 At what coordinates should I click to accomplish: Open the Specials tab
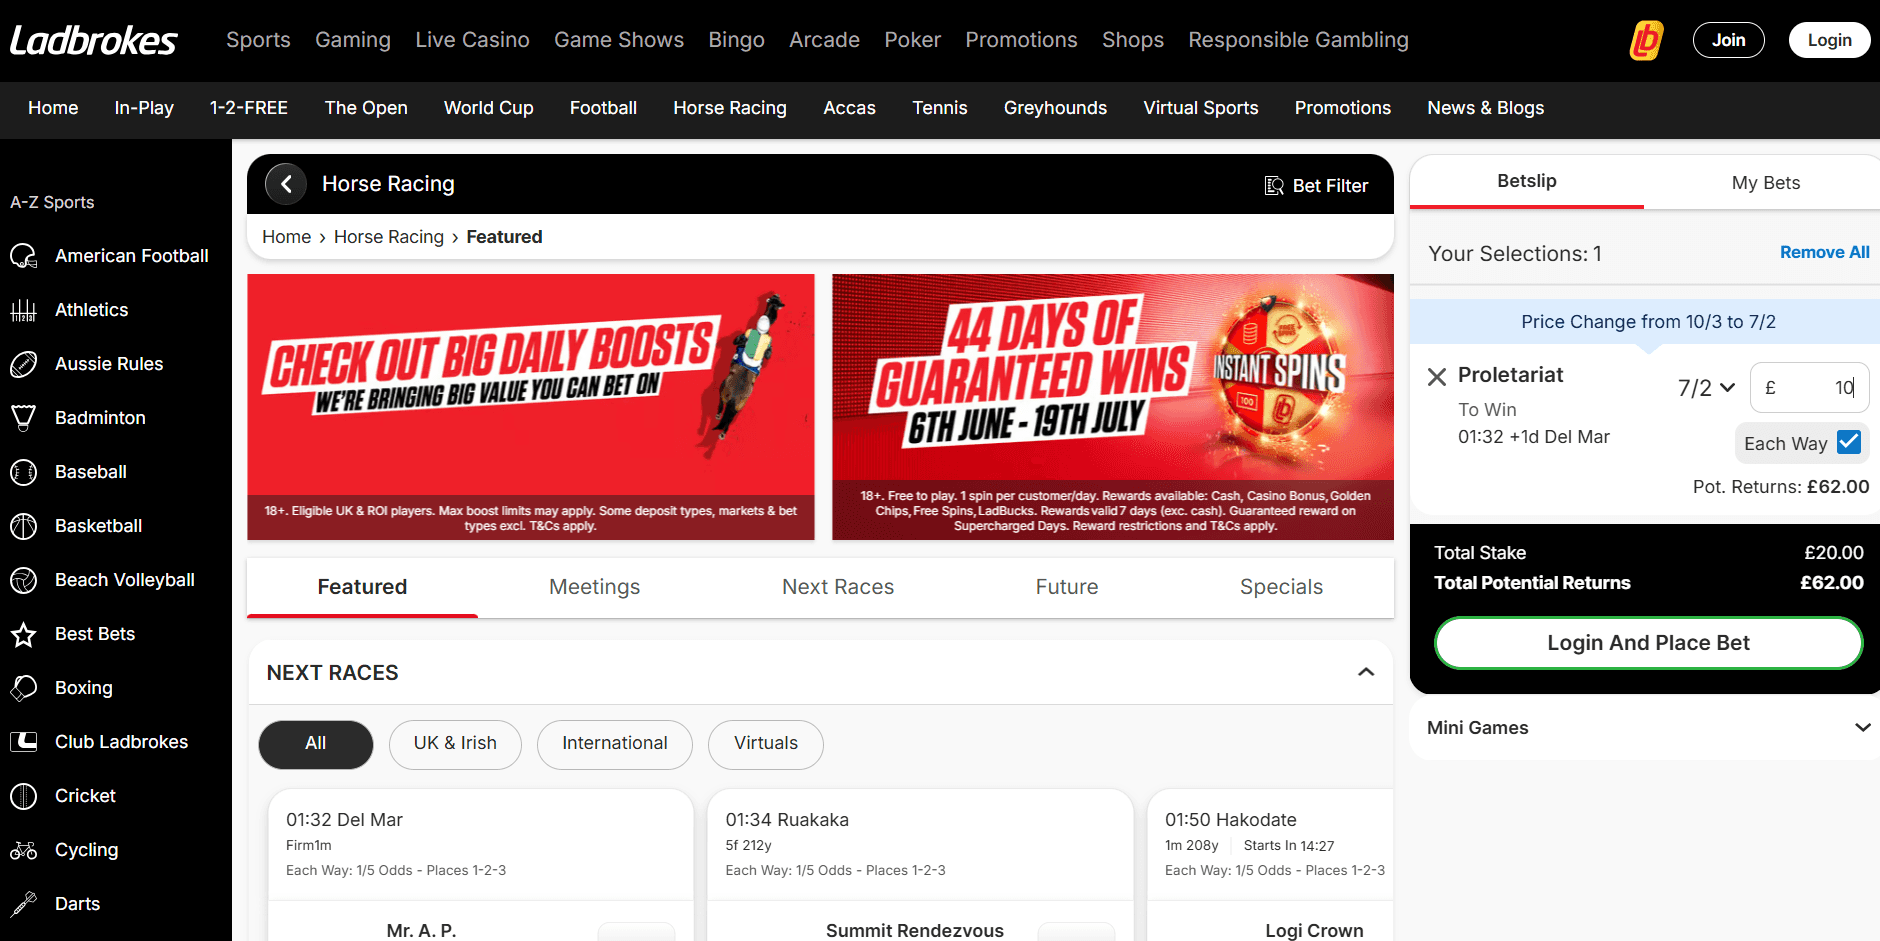pyautogui.click(x=1281, y=587)
